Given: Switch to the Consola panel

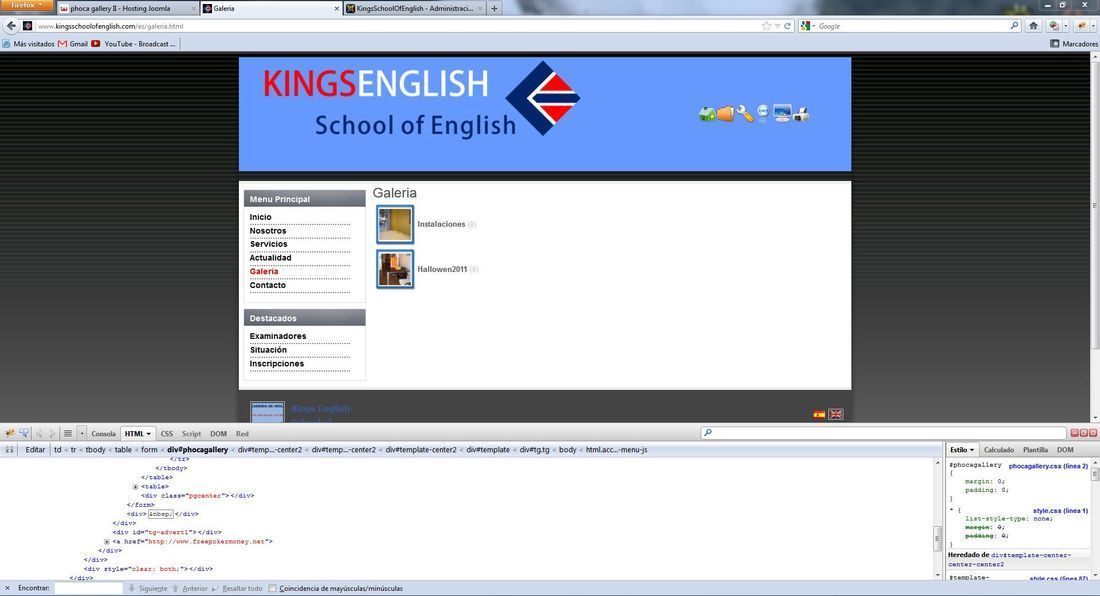Looking at the screenshot, I should 103,433.
